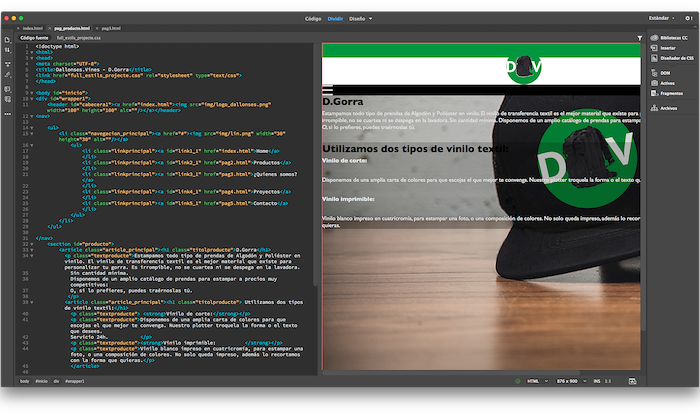Screen dimensions: 700x416
Task: Click the format source code brush icon
Action: (8, 75)
